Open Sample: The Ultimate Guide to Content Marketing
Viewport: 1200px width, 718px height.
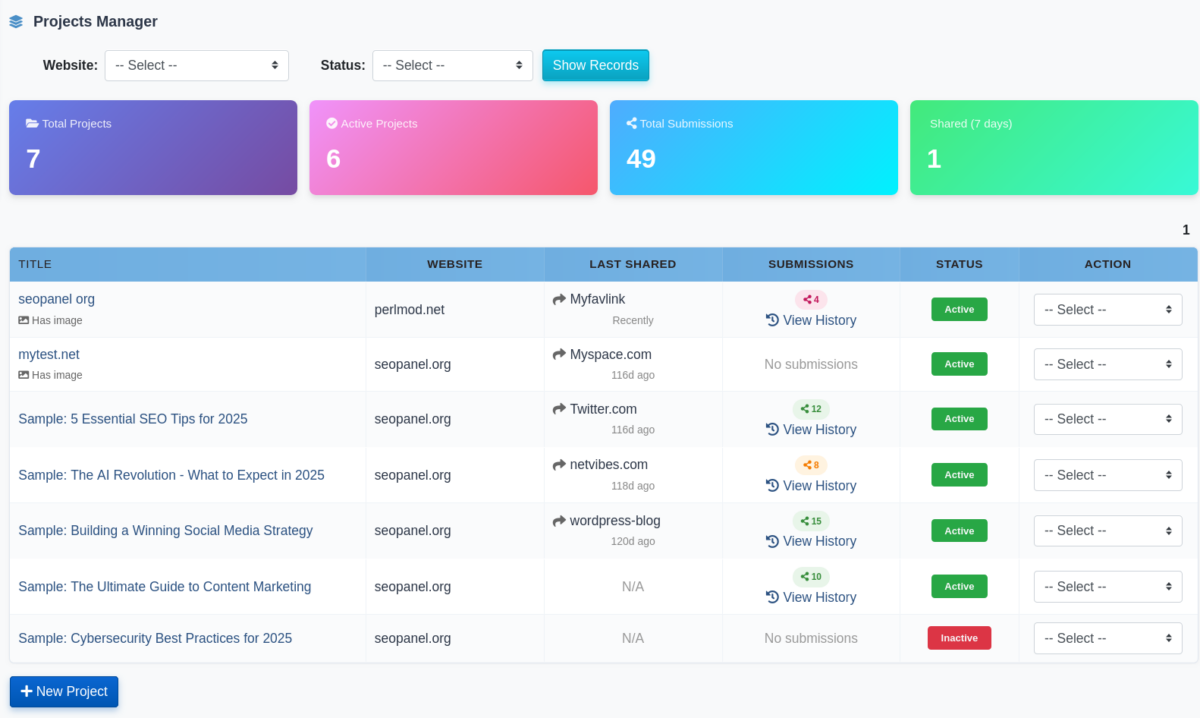coord(165,587)
